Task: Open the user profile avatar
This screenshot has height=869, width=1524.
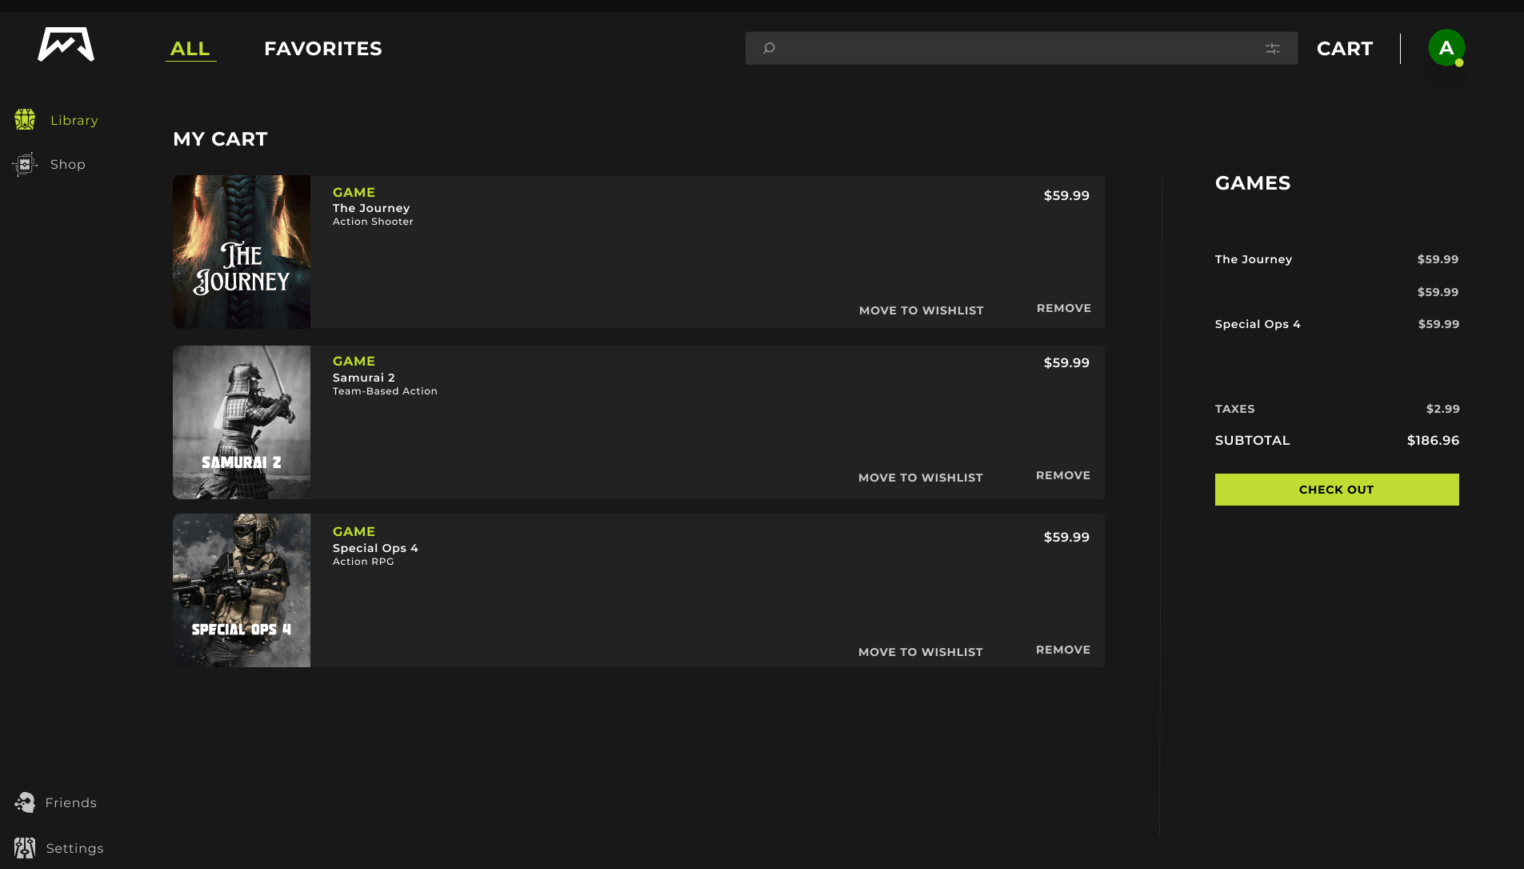Action: pyautogui.click(x=1446, y=48)
